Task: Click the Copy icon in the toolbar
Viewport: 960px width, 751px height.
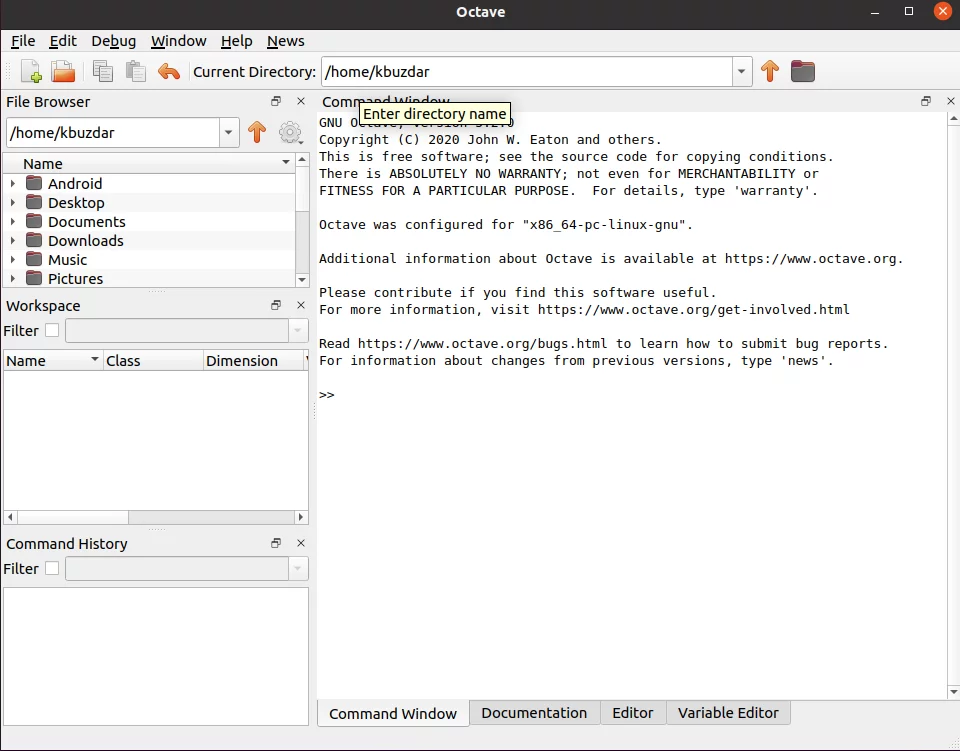Action: pyautogui.click(x=103, y=72)
